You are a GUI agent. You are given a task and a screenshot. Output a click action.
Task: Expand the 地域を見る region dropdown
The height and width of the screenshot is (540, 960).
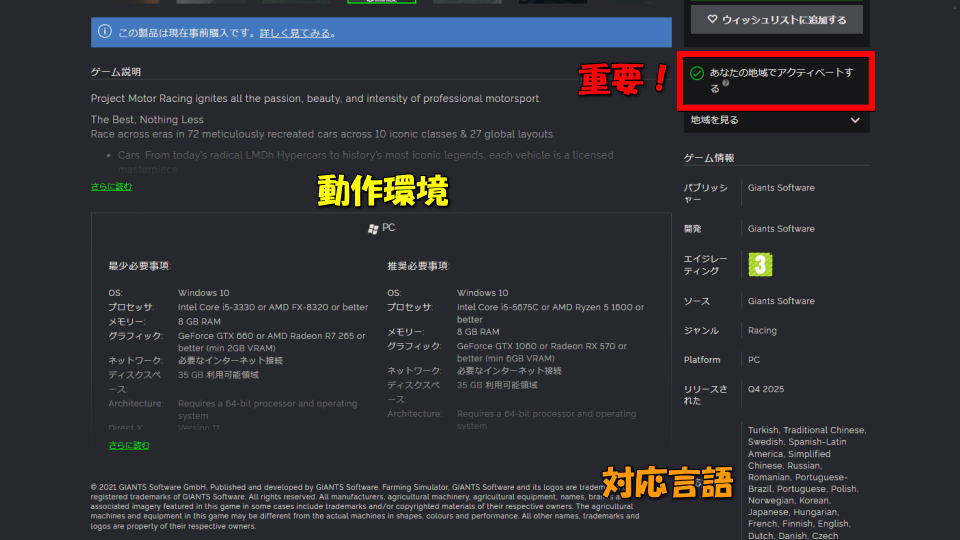pyautogui.click(x=776, y=120)
